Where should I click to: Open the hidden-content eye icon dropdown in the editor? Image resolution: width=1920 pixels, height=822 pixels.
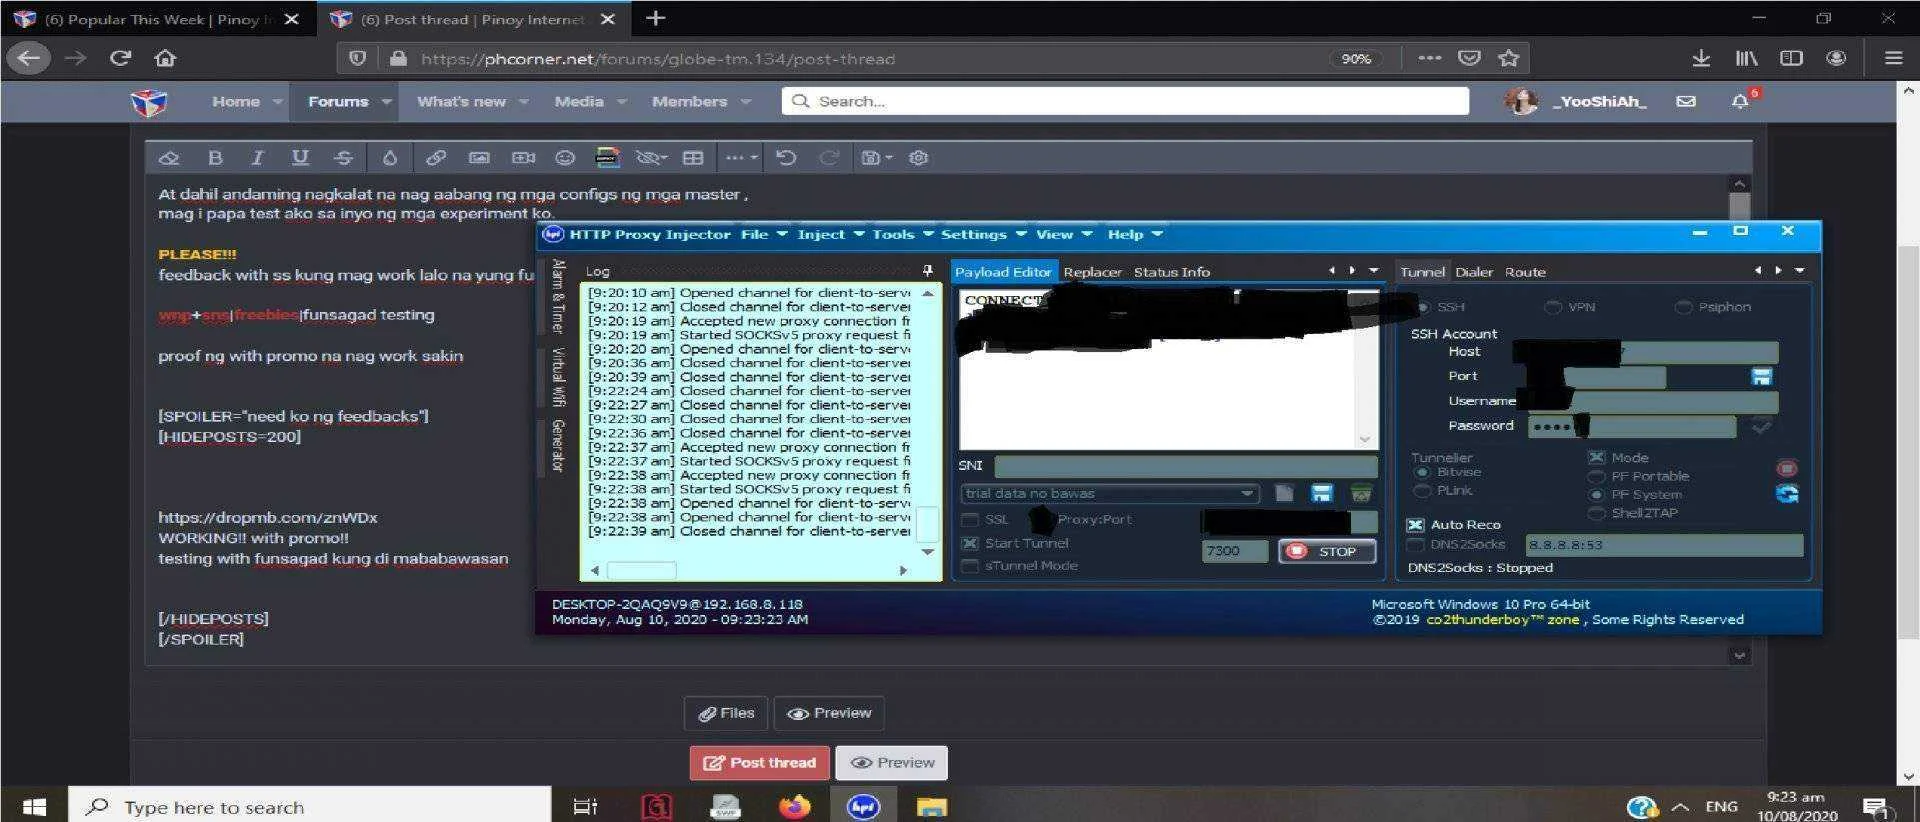pyautogui.click(x=651, y=158)
